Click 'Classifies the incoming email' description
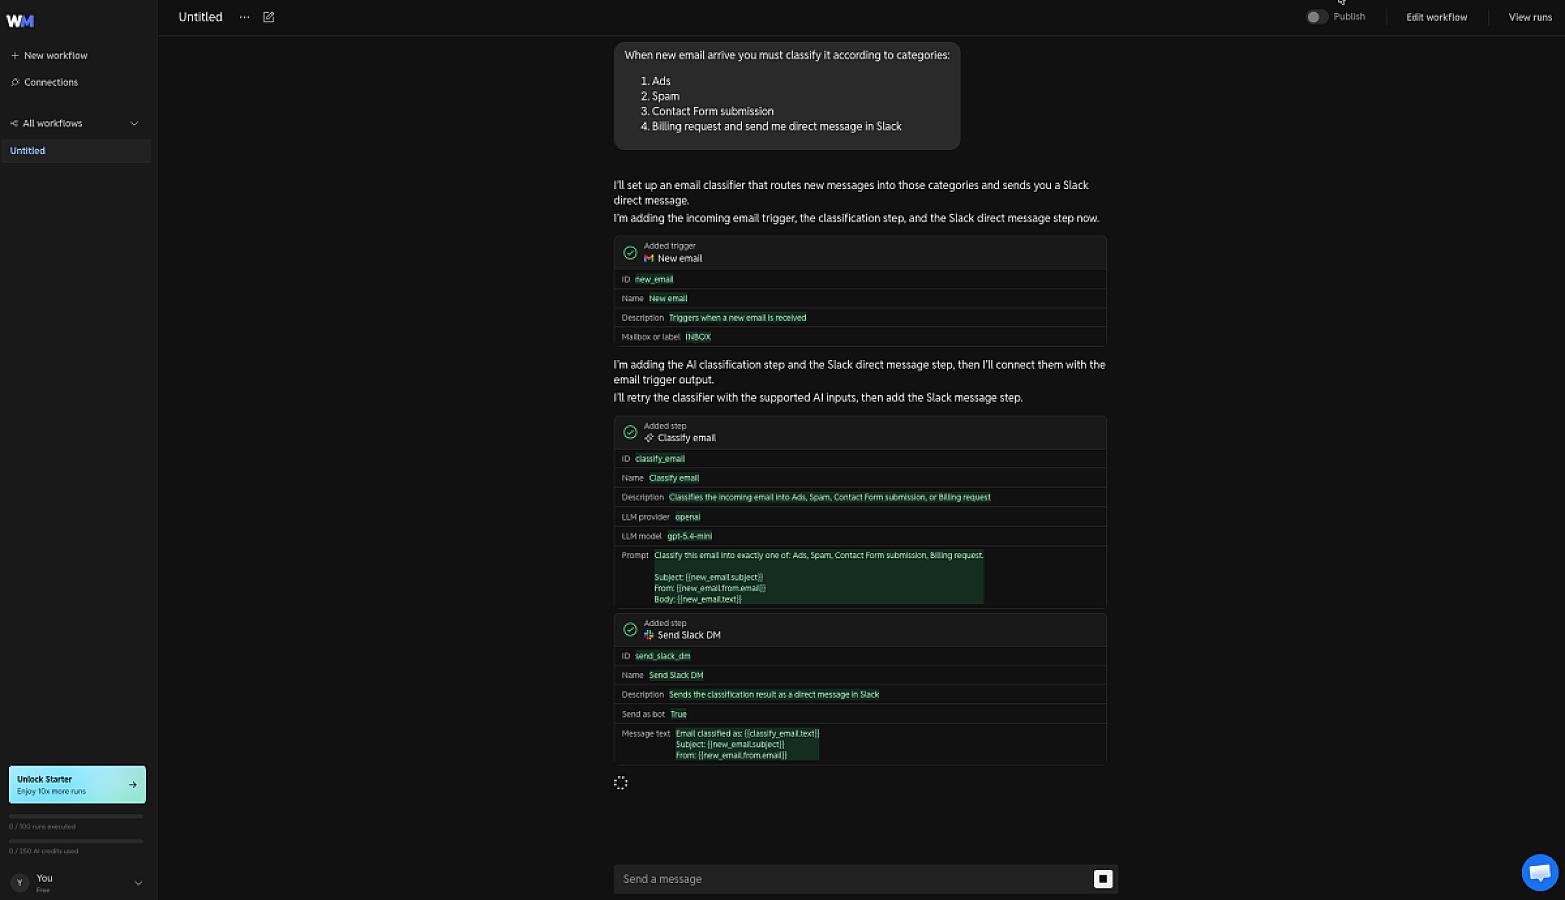This screenshot has height=900, width=1565. tap(830, 497)
